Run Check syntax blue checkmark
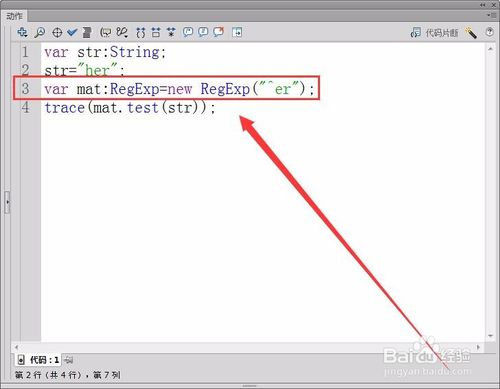This screenshot has height=389, width=500. [72, 32]
